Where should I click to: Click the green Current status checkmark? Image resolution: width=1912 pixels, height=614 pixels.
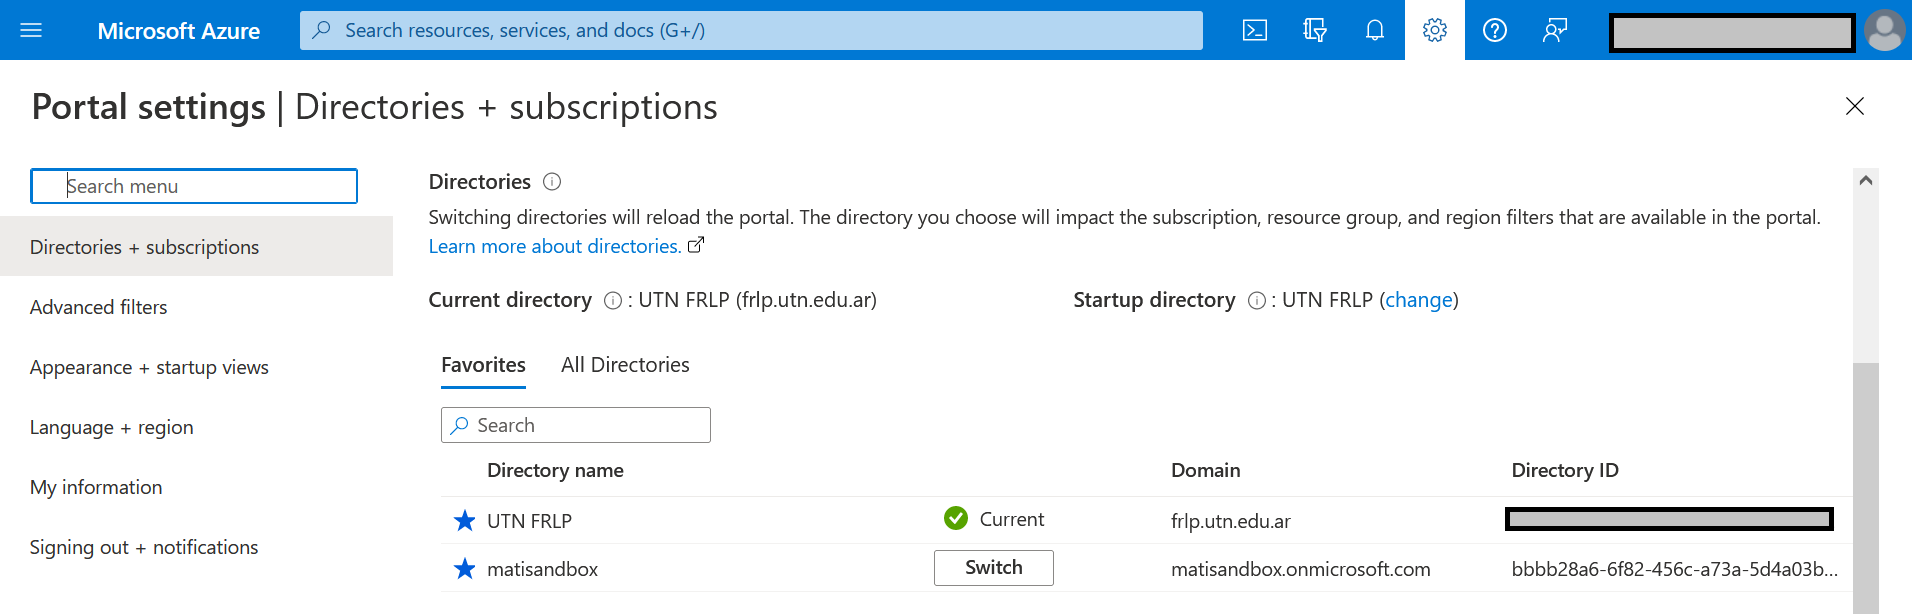(x=956, y=518)
